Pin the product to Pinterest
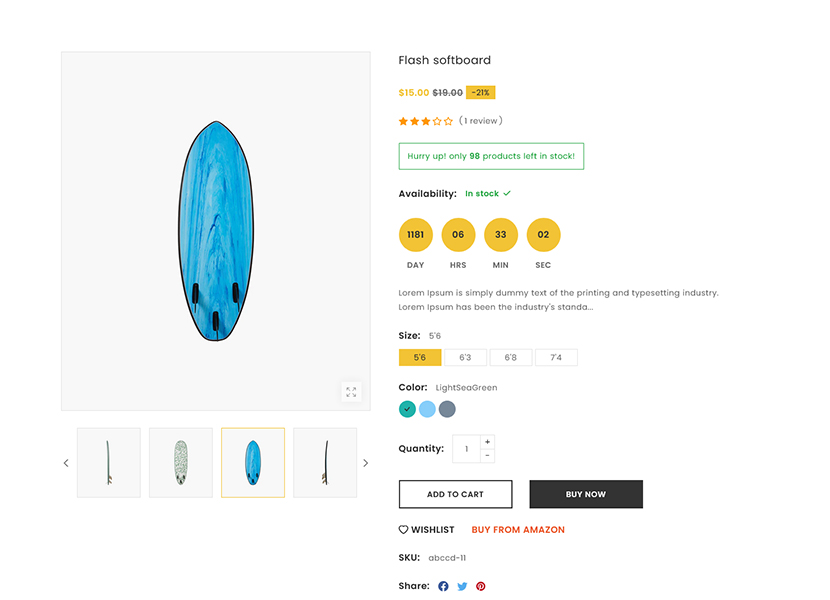This screenshot has width=830, height=600. [481, 586]
